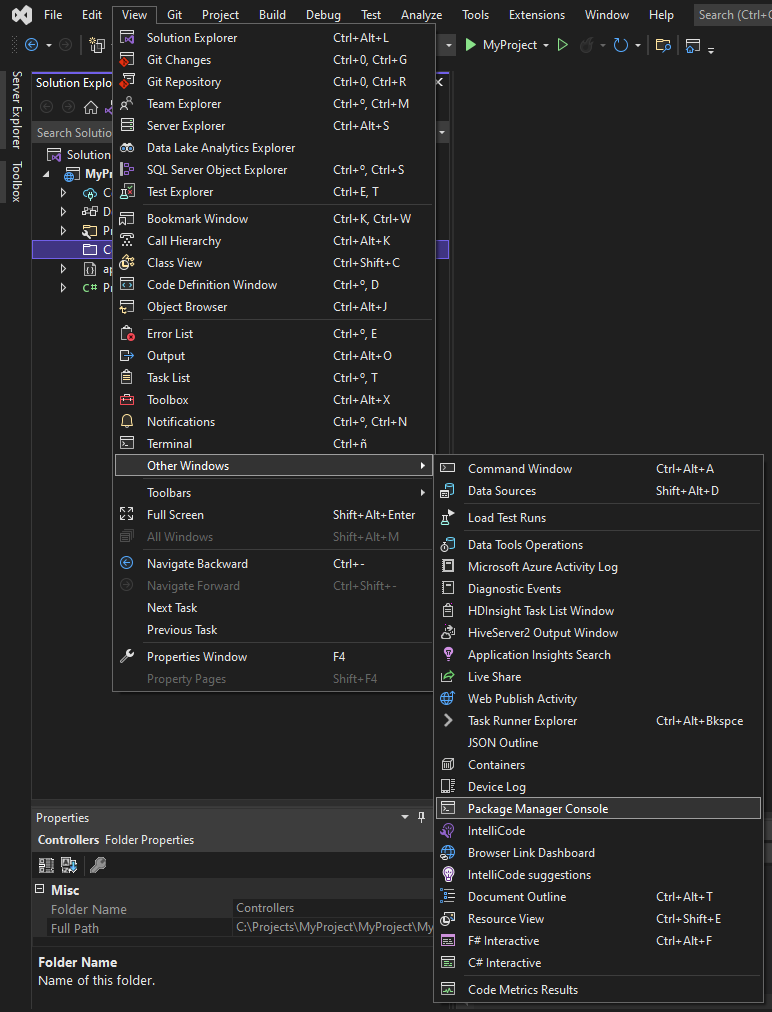Viewport: 772px width, 1012px height.
Task: Pin the Properties panel with its pin icon
Action: pos(421,818)
